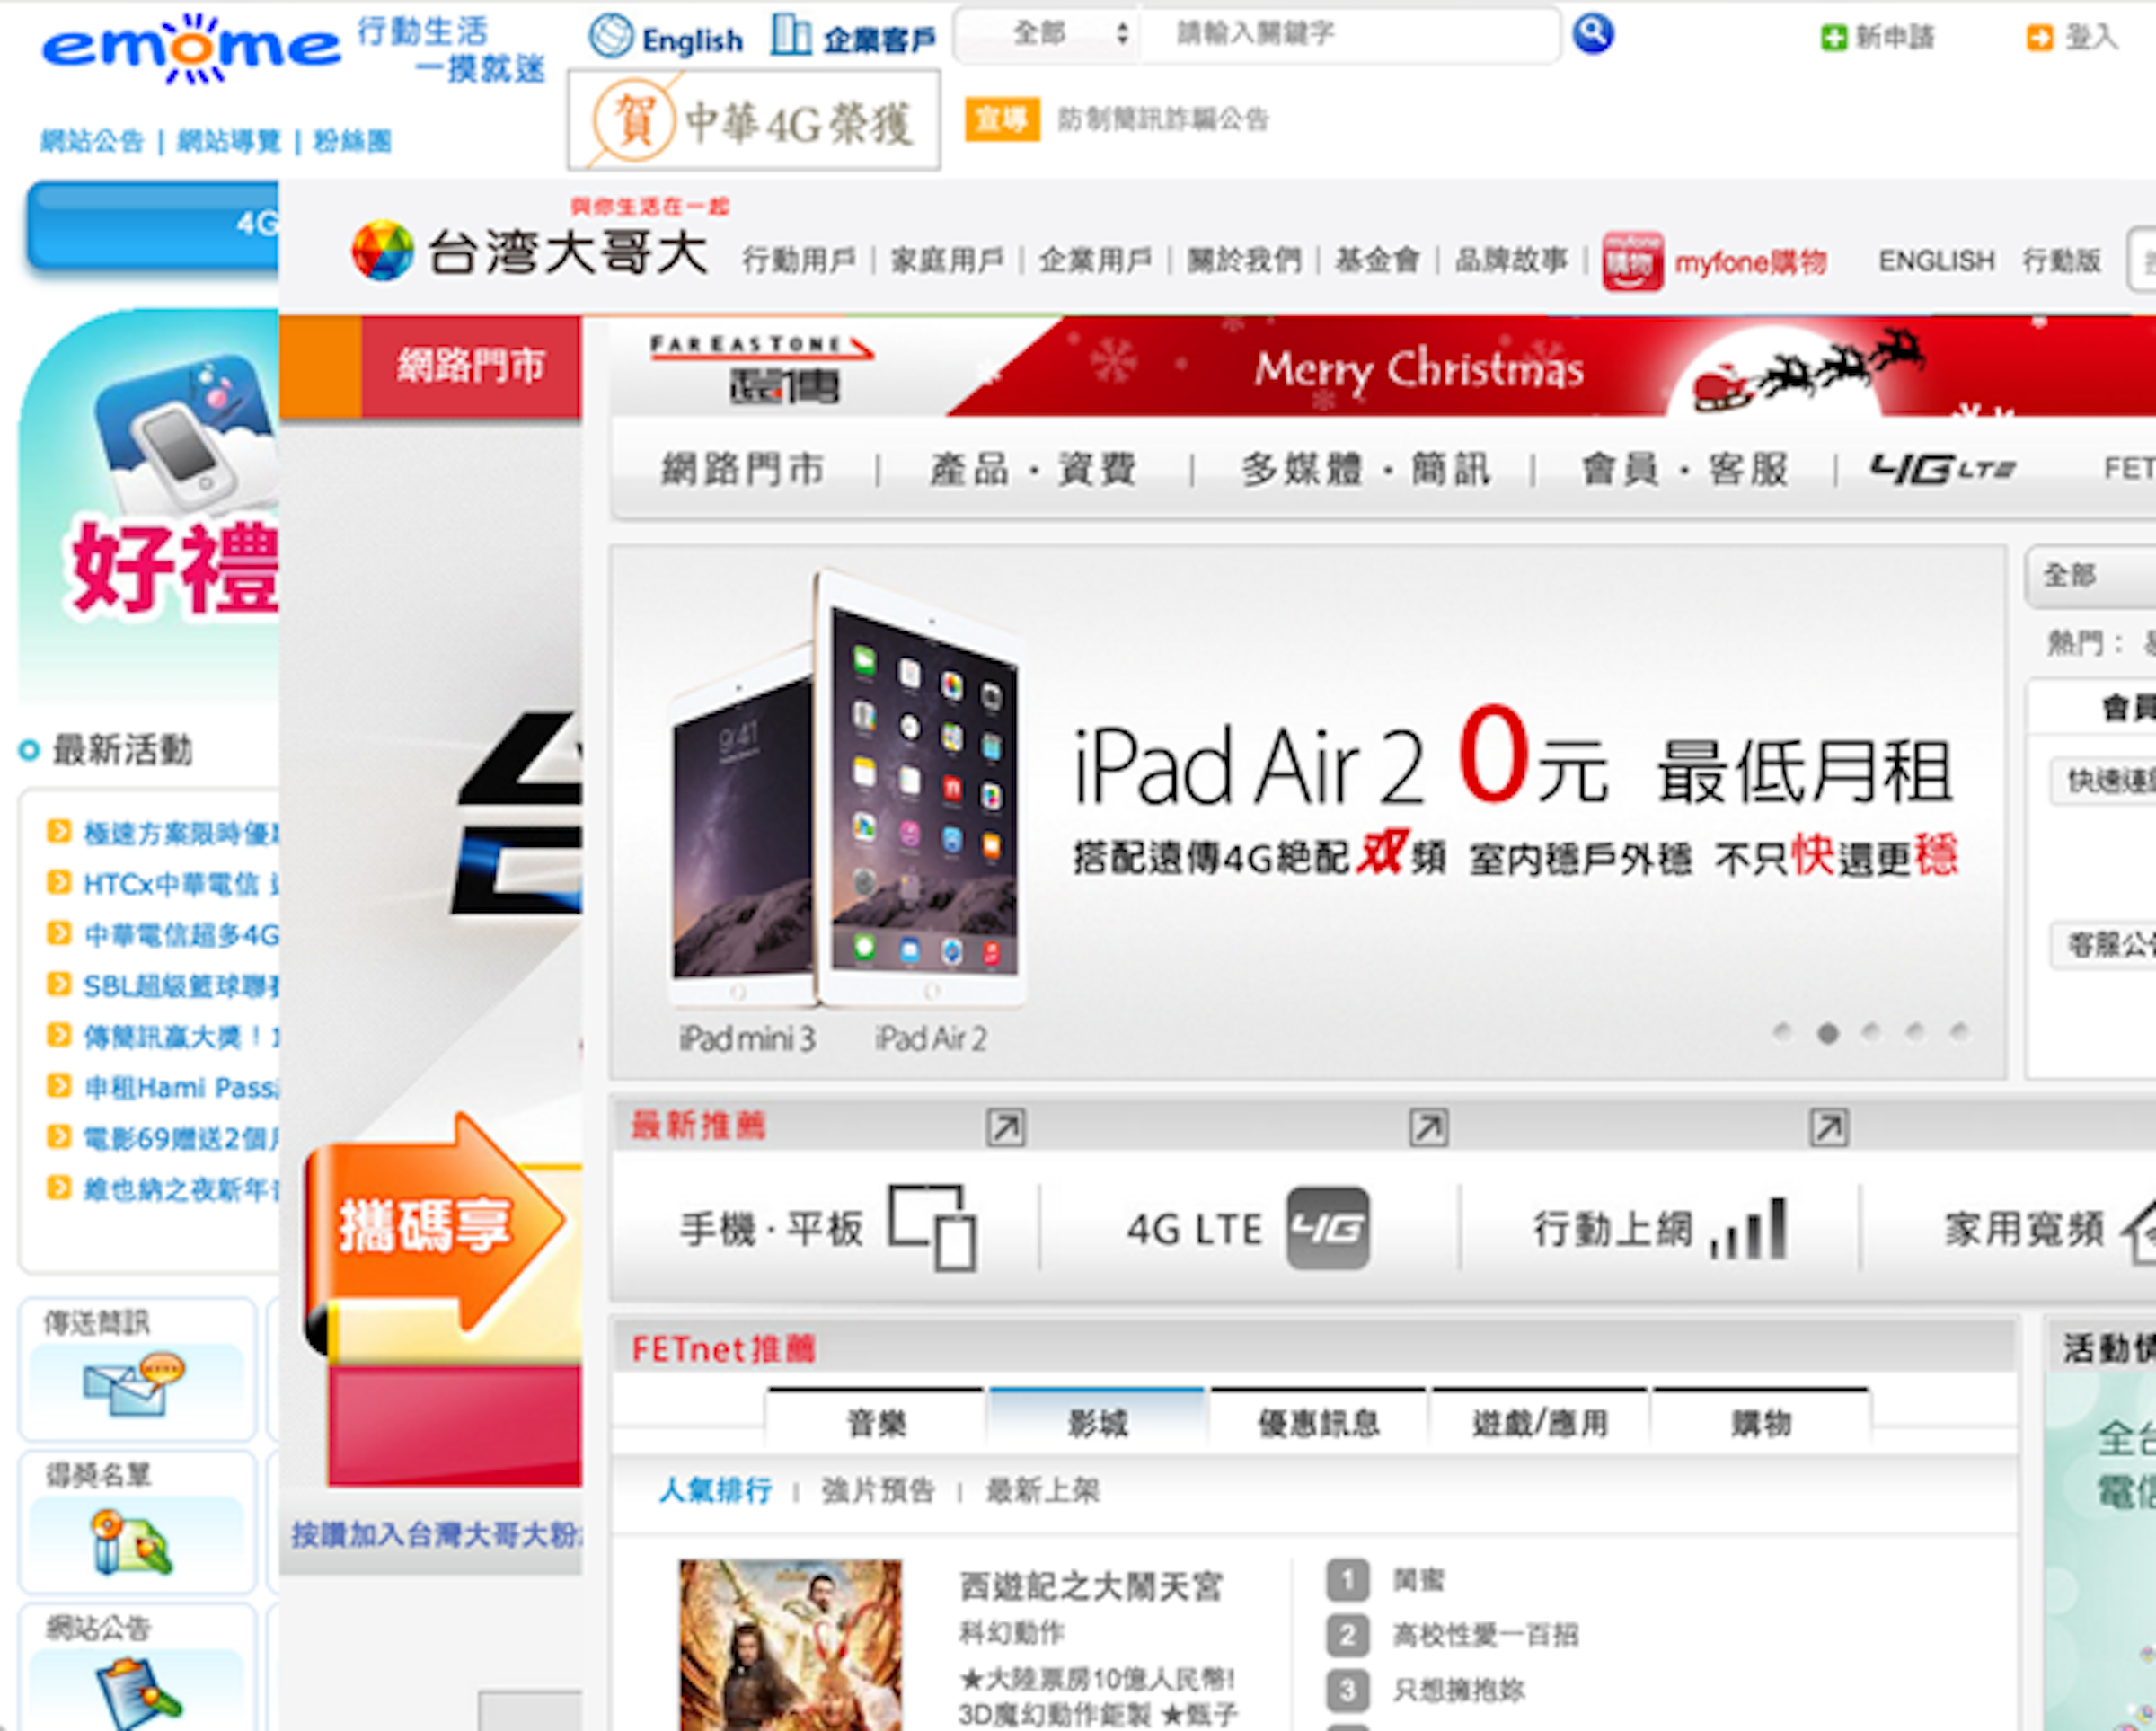Switch to the 優惠訊息 tab
The height and width of the screenshot is (1731, 2156).
[1318, 1421]
